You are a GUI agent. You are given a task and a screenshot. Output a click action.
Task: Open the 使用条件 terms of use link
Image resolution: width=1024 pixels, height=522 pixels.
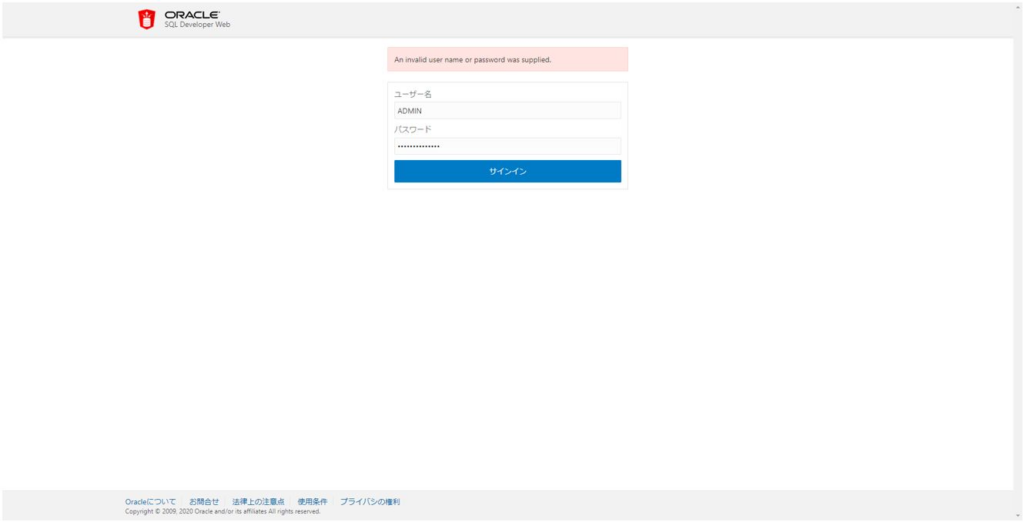[x=312, y=501]
